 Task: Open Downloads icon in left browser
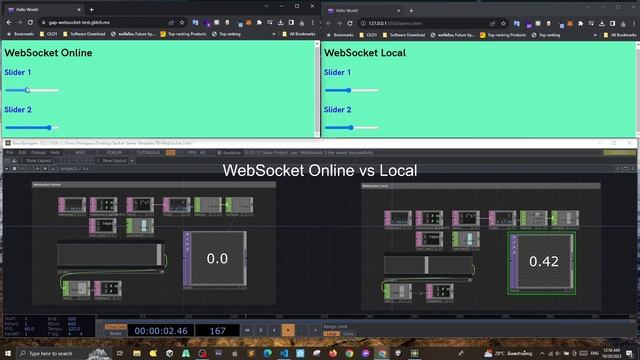tap(281, 22)
